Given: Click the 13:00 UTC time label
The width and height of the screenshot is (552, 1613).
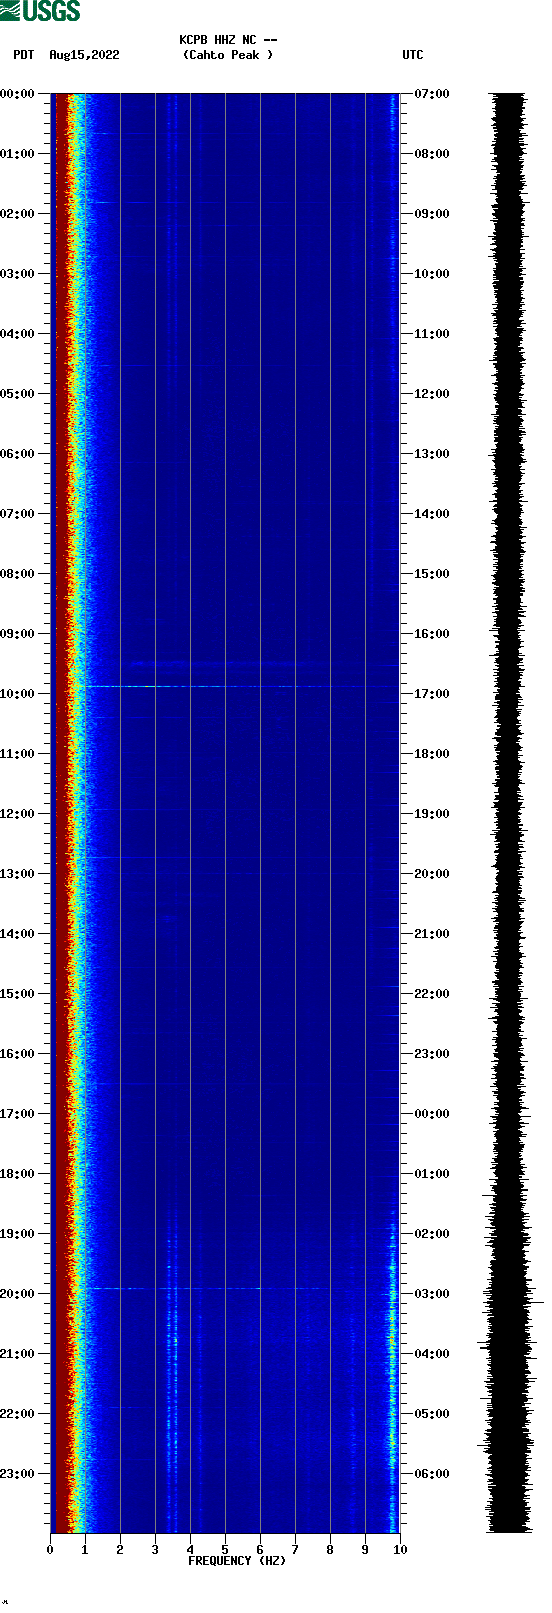Looking at the screenshot, I should click(432, 454).
